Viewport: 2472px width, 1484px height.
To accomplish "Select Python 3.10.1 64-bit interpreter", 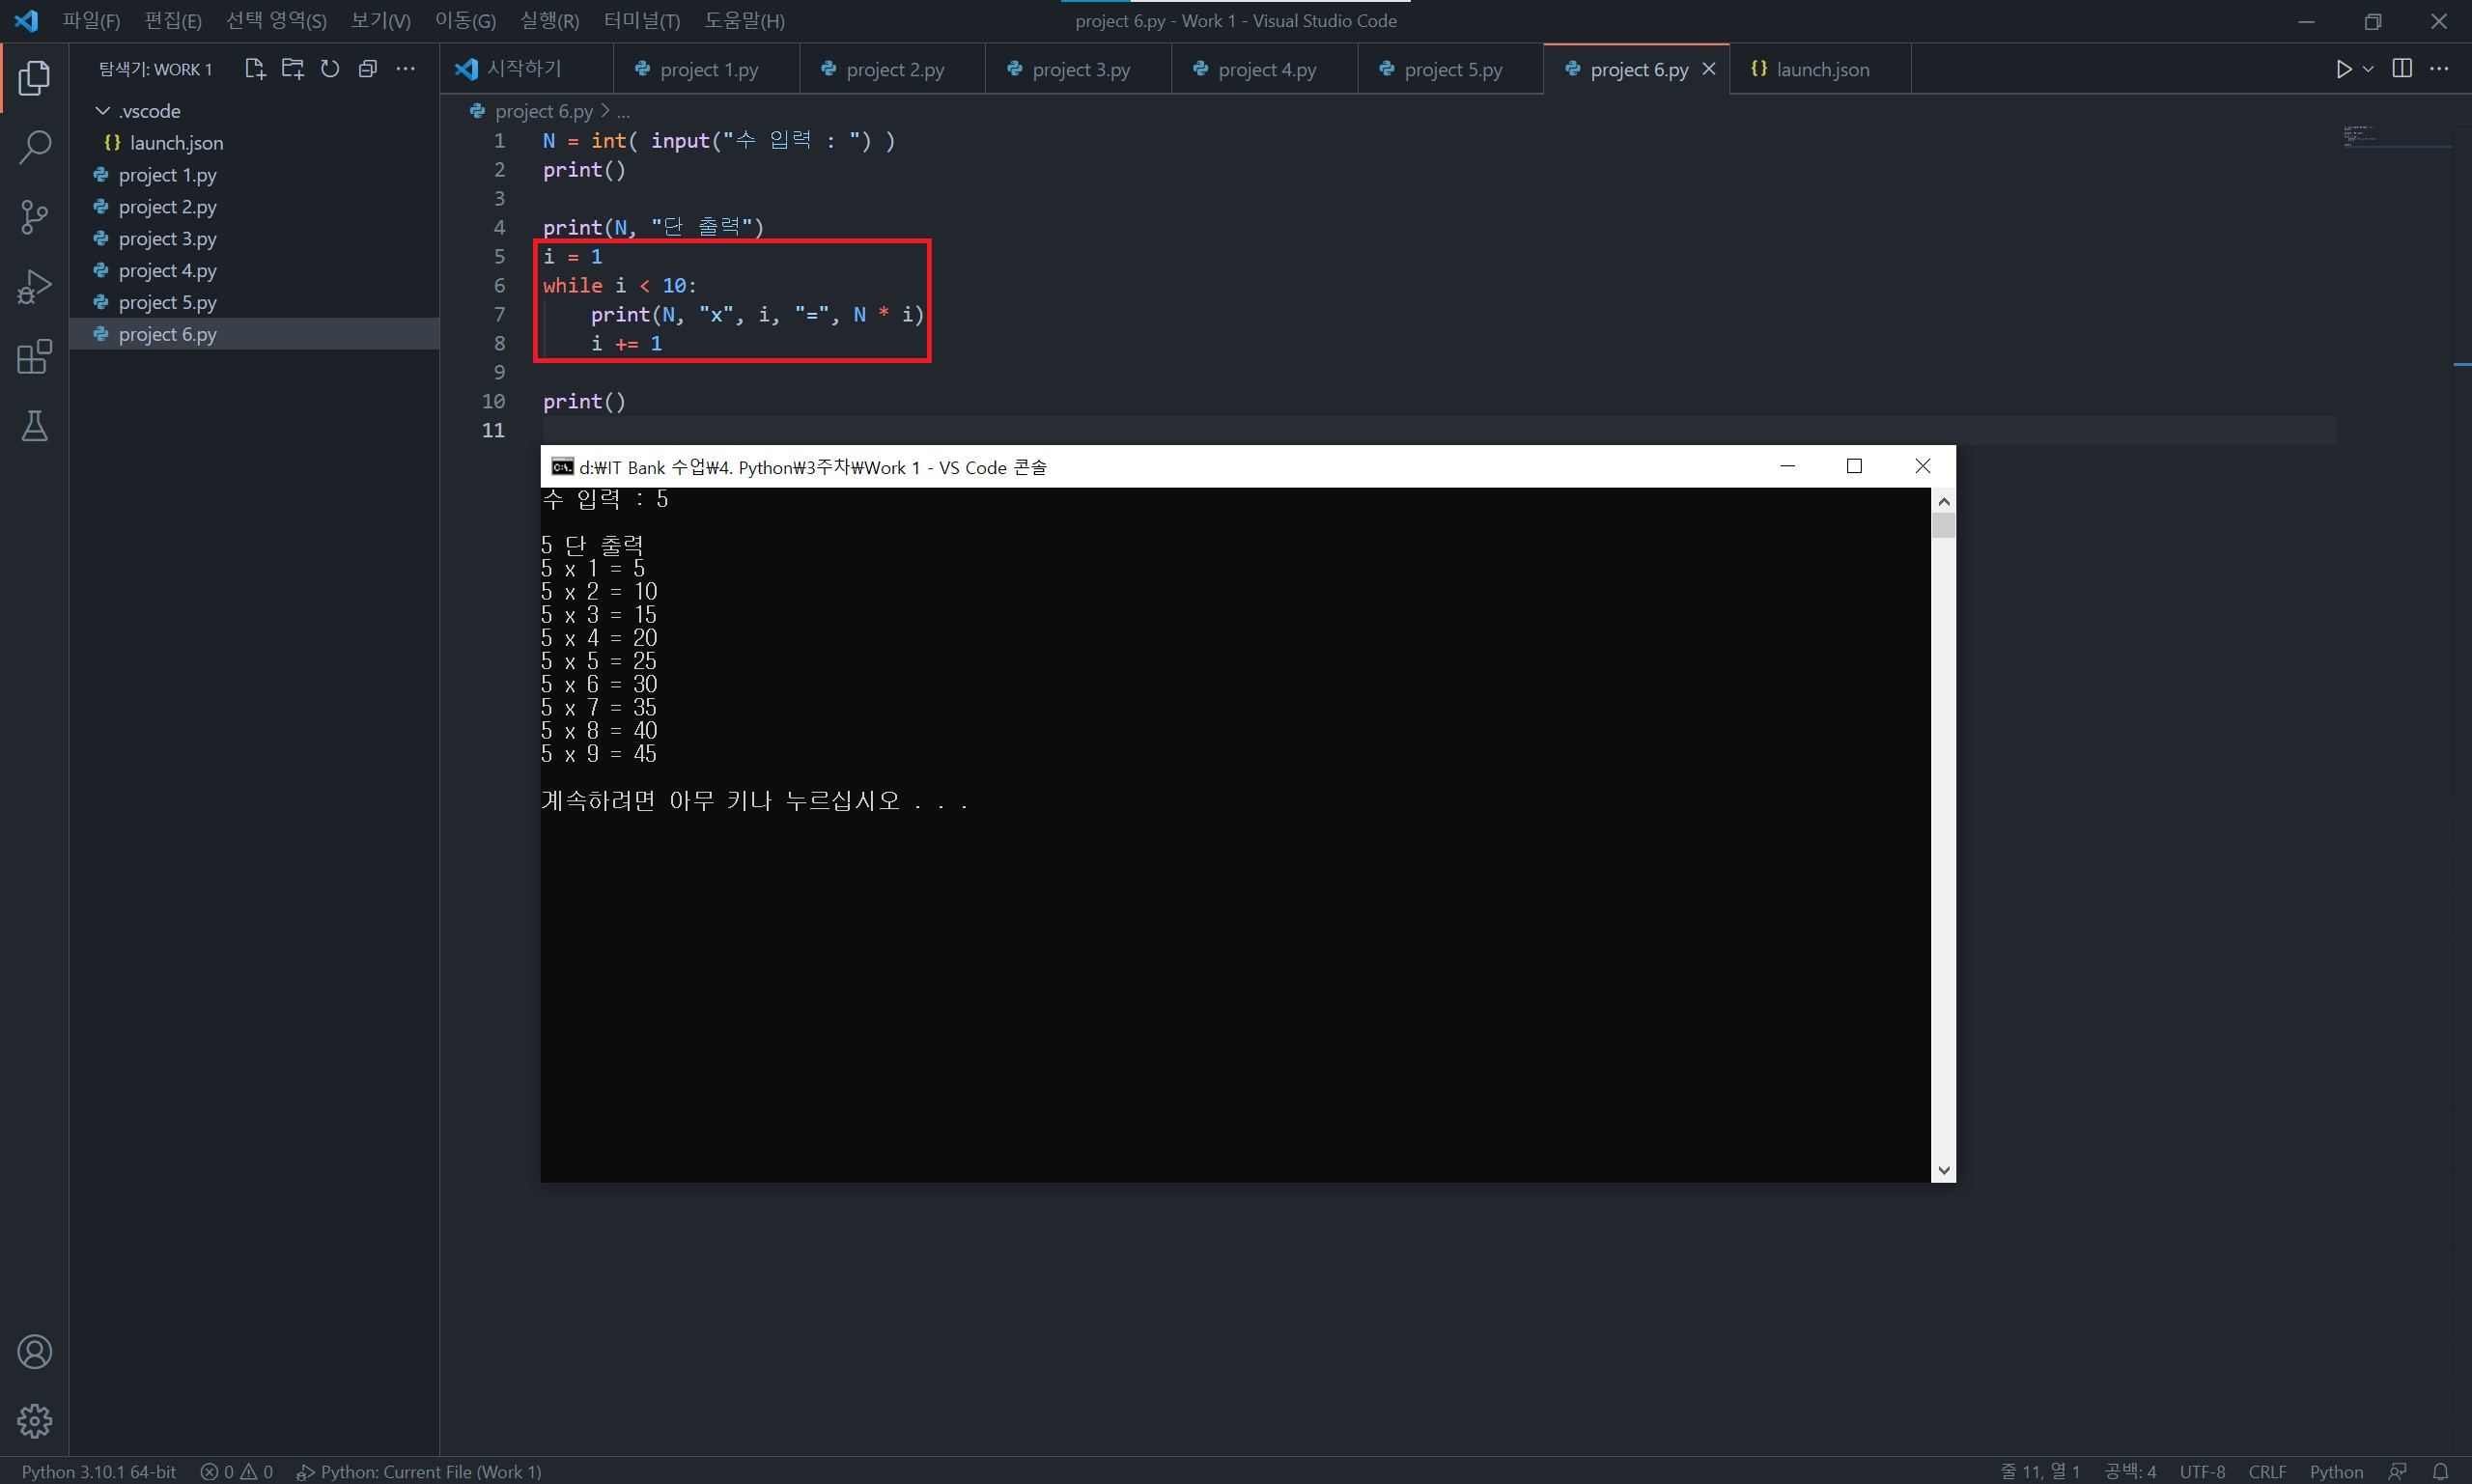I will point(99,1471).
